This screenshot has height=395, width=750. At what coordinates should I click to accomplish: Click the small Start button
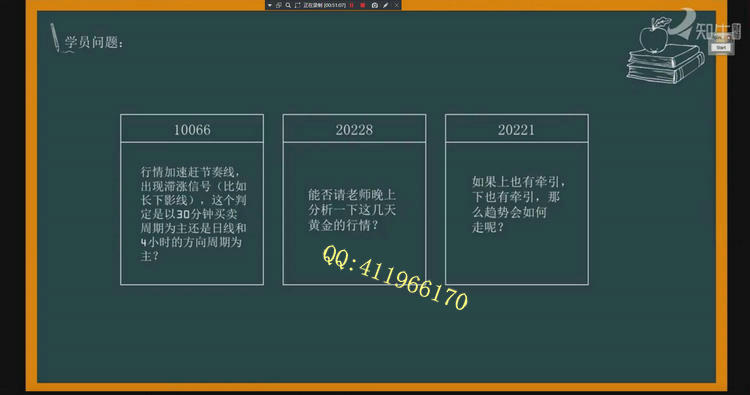click(x=721, y=47)
